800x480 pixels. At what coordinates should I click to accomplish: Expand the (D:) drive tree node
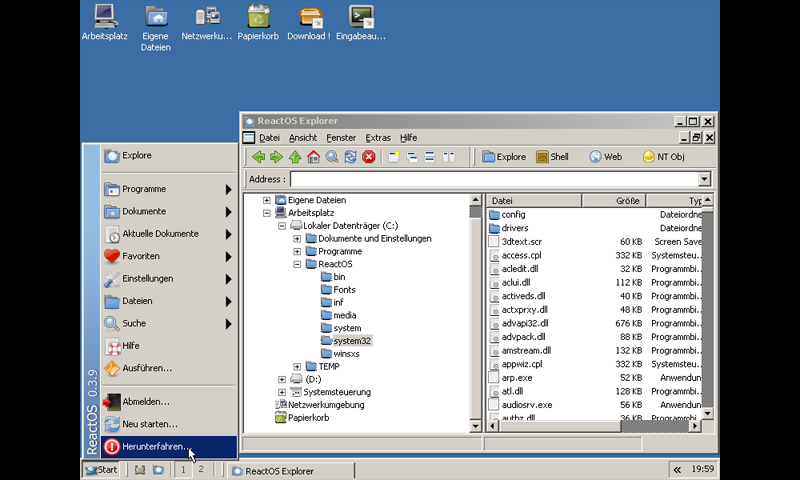click(x=282, y=380)
